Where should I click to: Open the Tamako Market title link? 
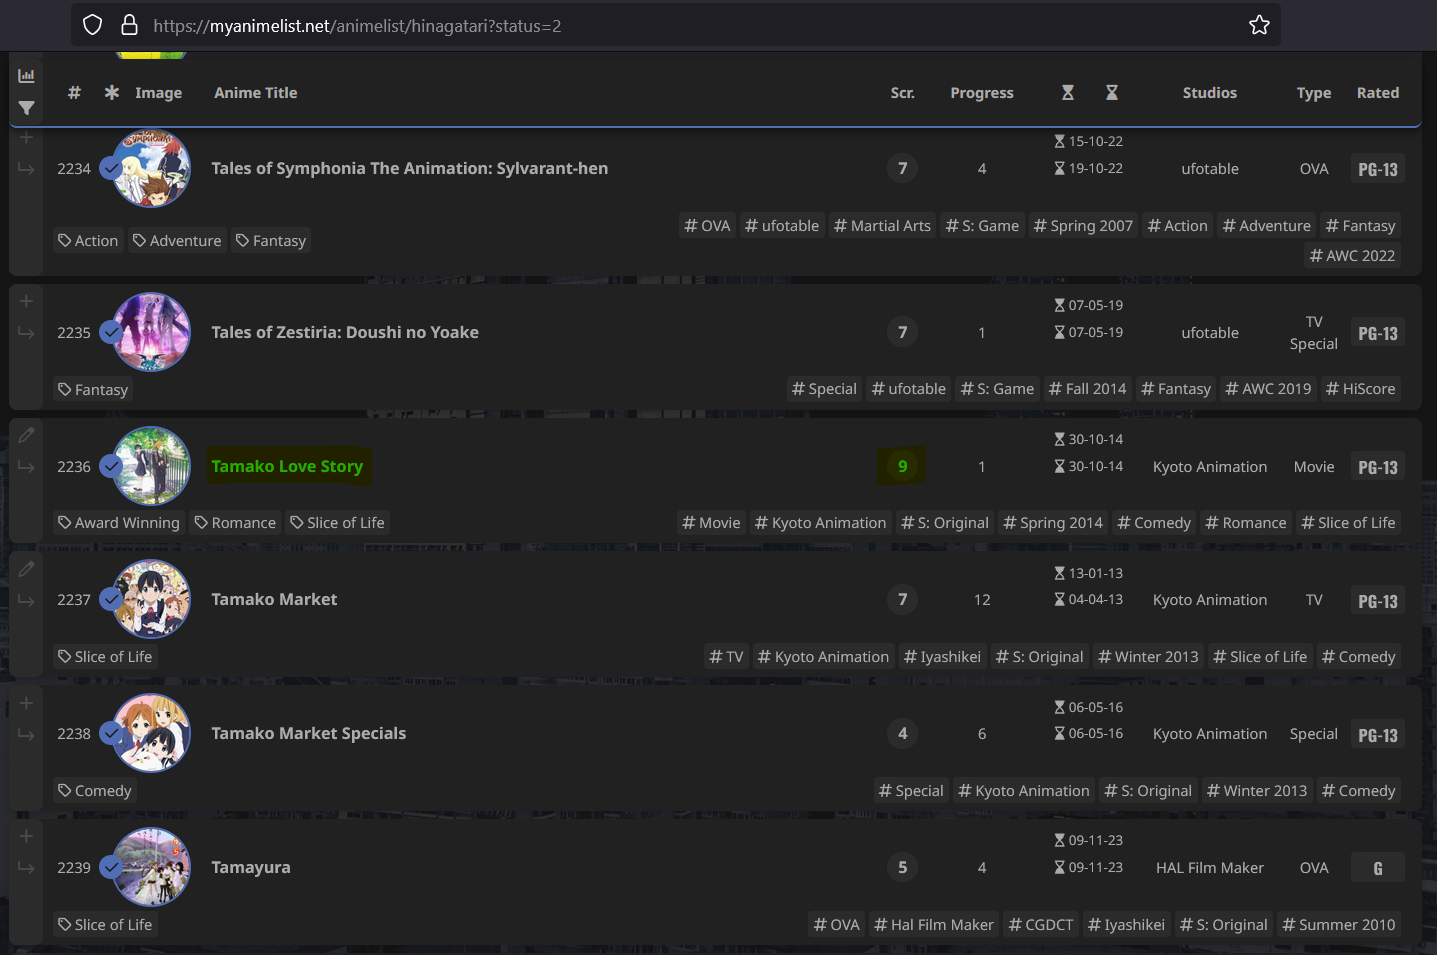pos(274,599)
